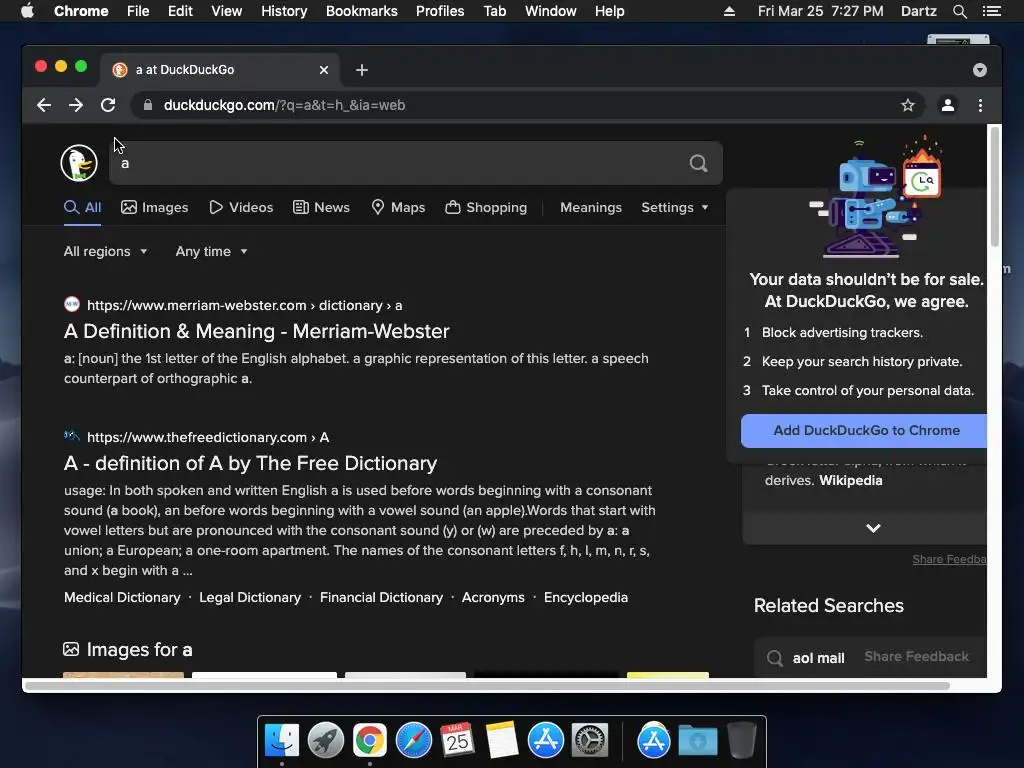
Task: Switch to the Maps search tab
Action: pos(398,208)
